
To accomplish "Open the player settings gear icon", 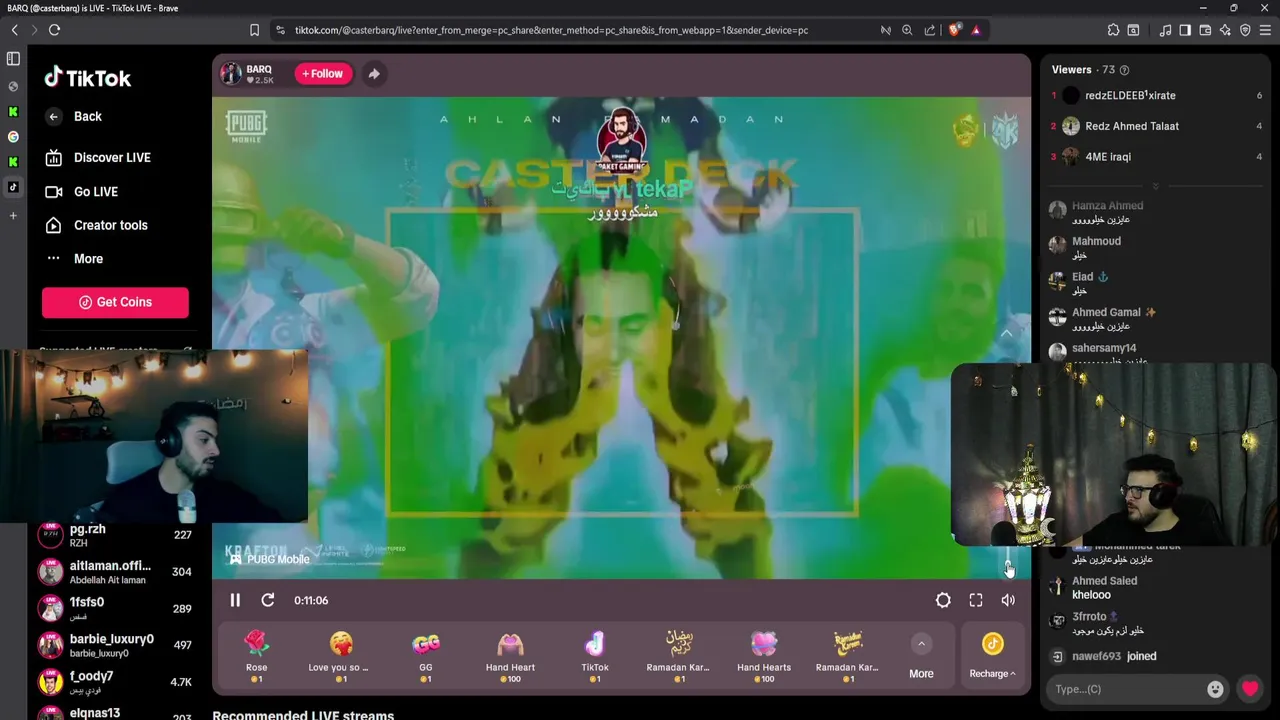I will 943,600.
